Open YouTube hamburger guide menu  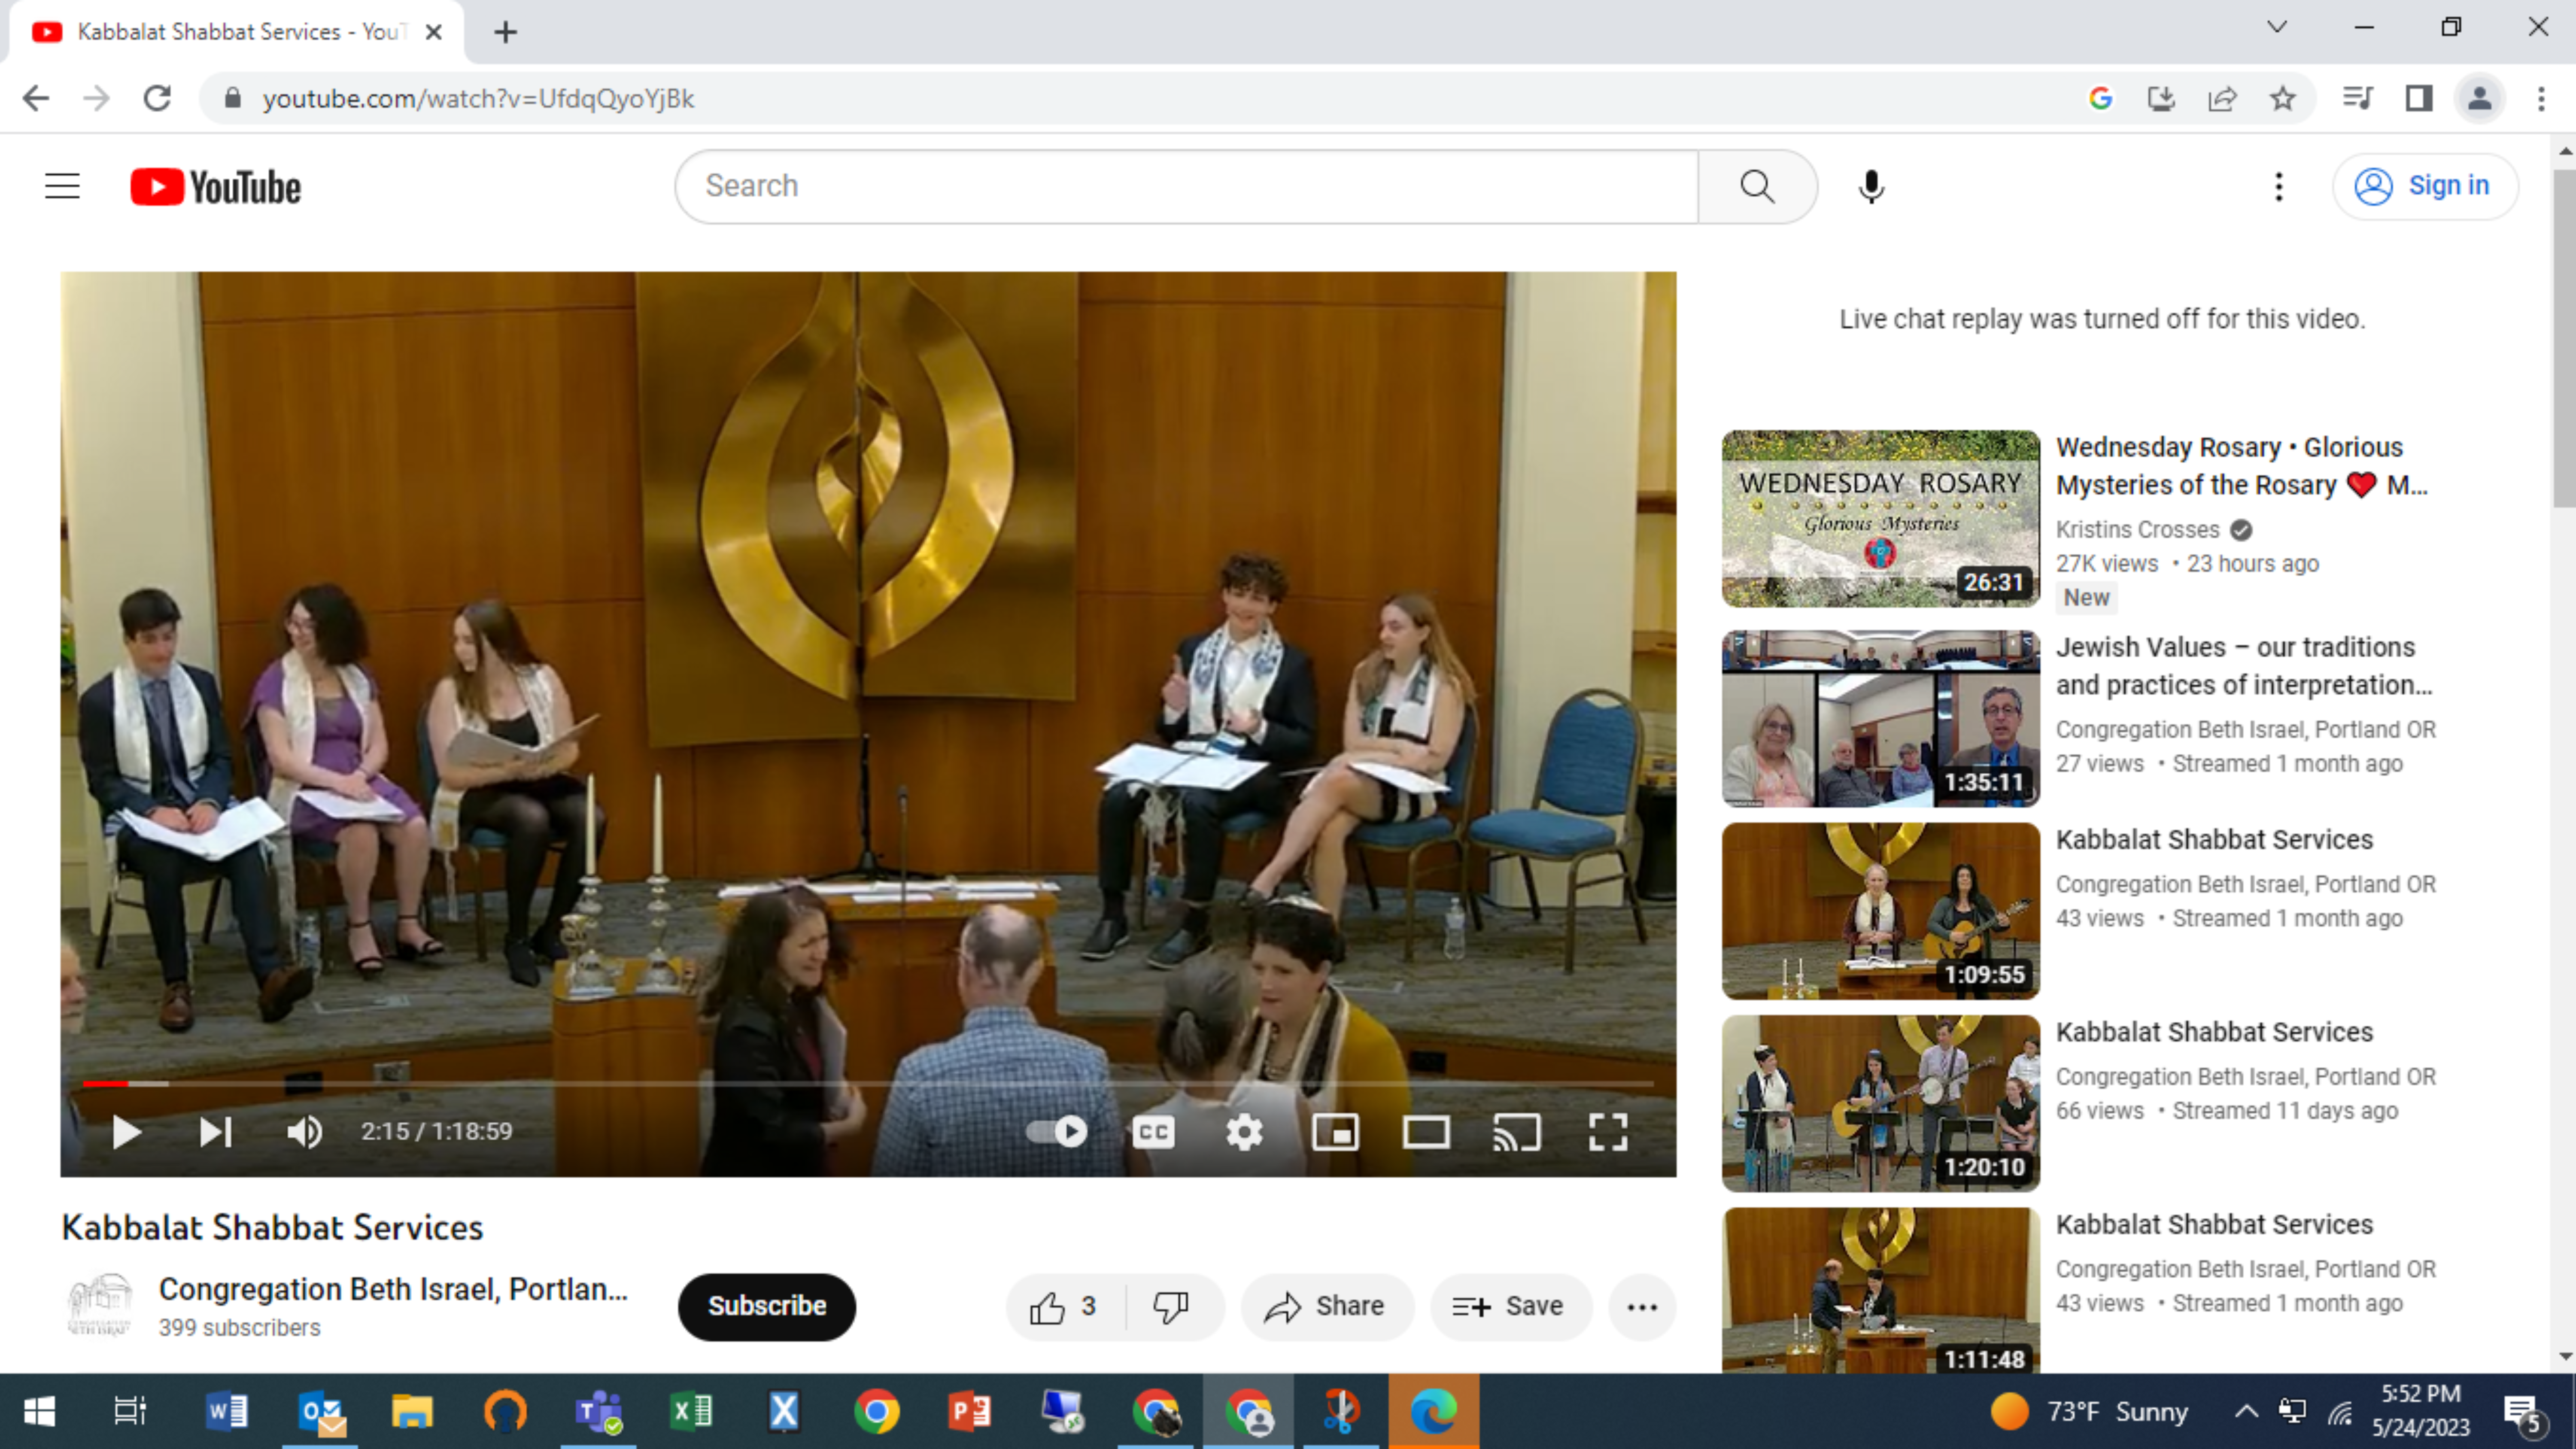click(x=62, y=186)
